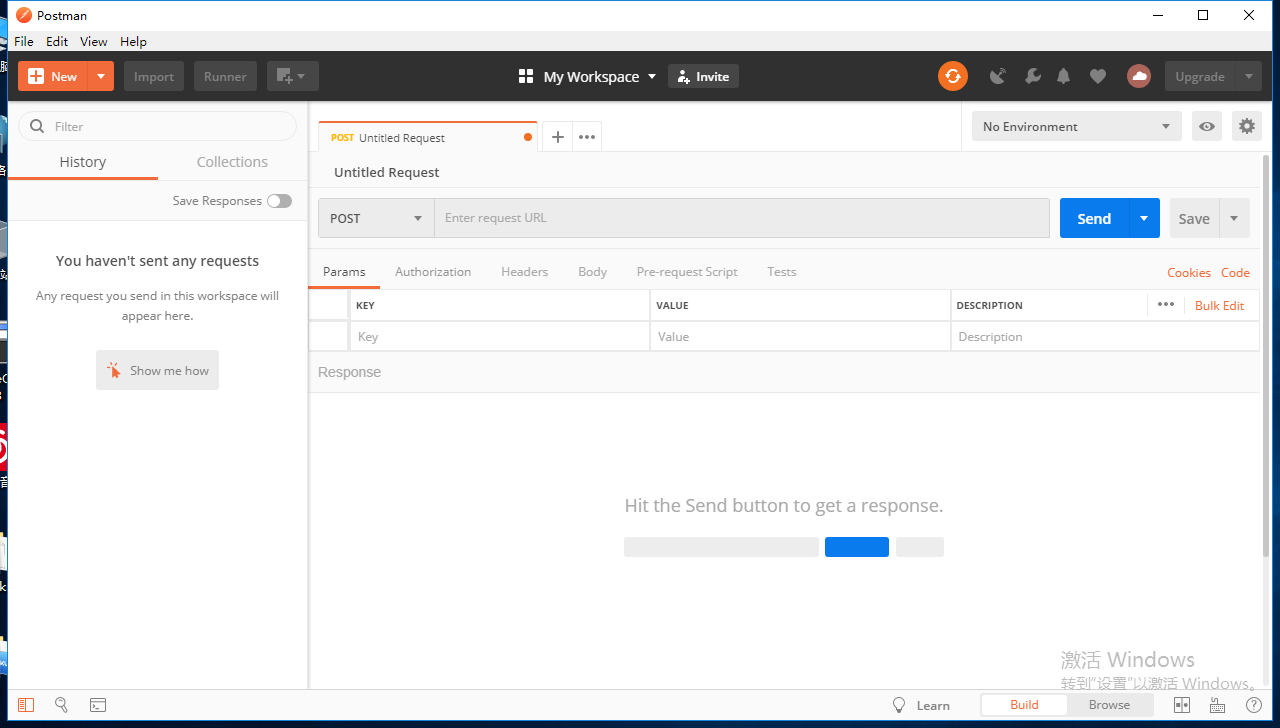Click the request pane vertical scrollbar
Image resolution: width=1280 pixels, height=728 pixels.
click(1267, 355)
